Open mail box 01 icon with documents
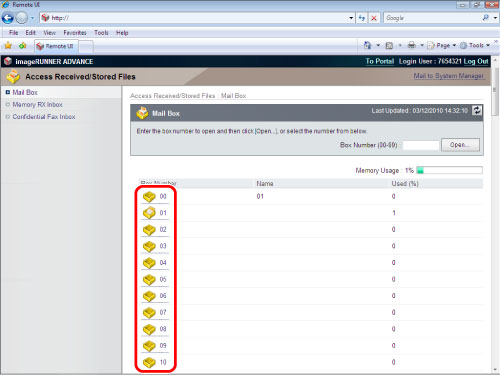500x382 pixels. tap(149, 212)
